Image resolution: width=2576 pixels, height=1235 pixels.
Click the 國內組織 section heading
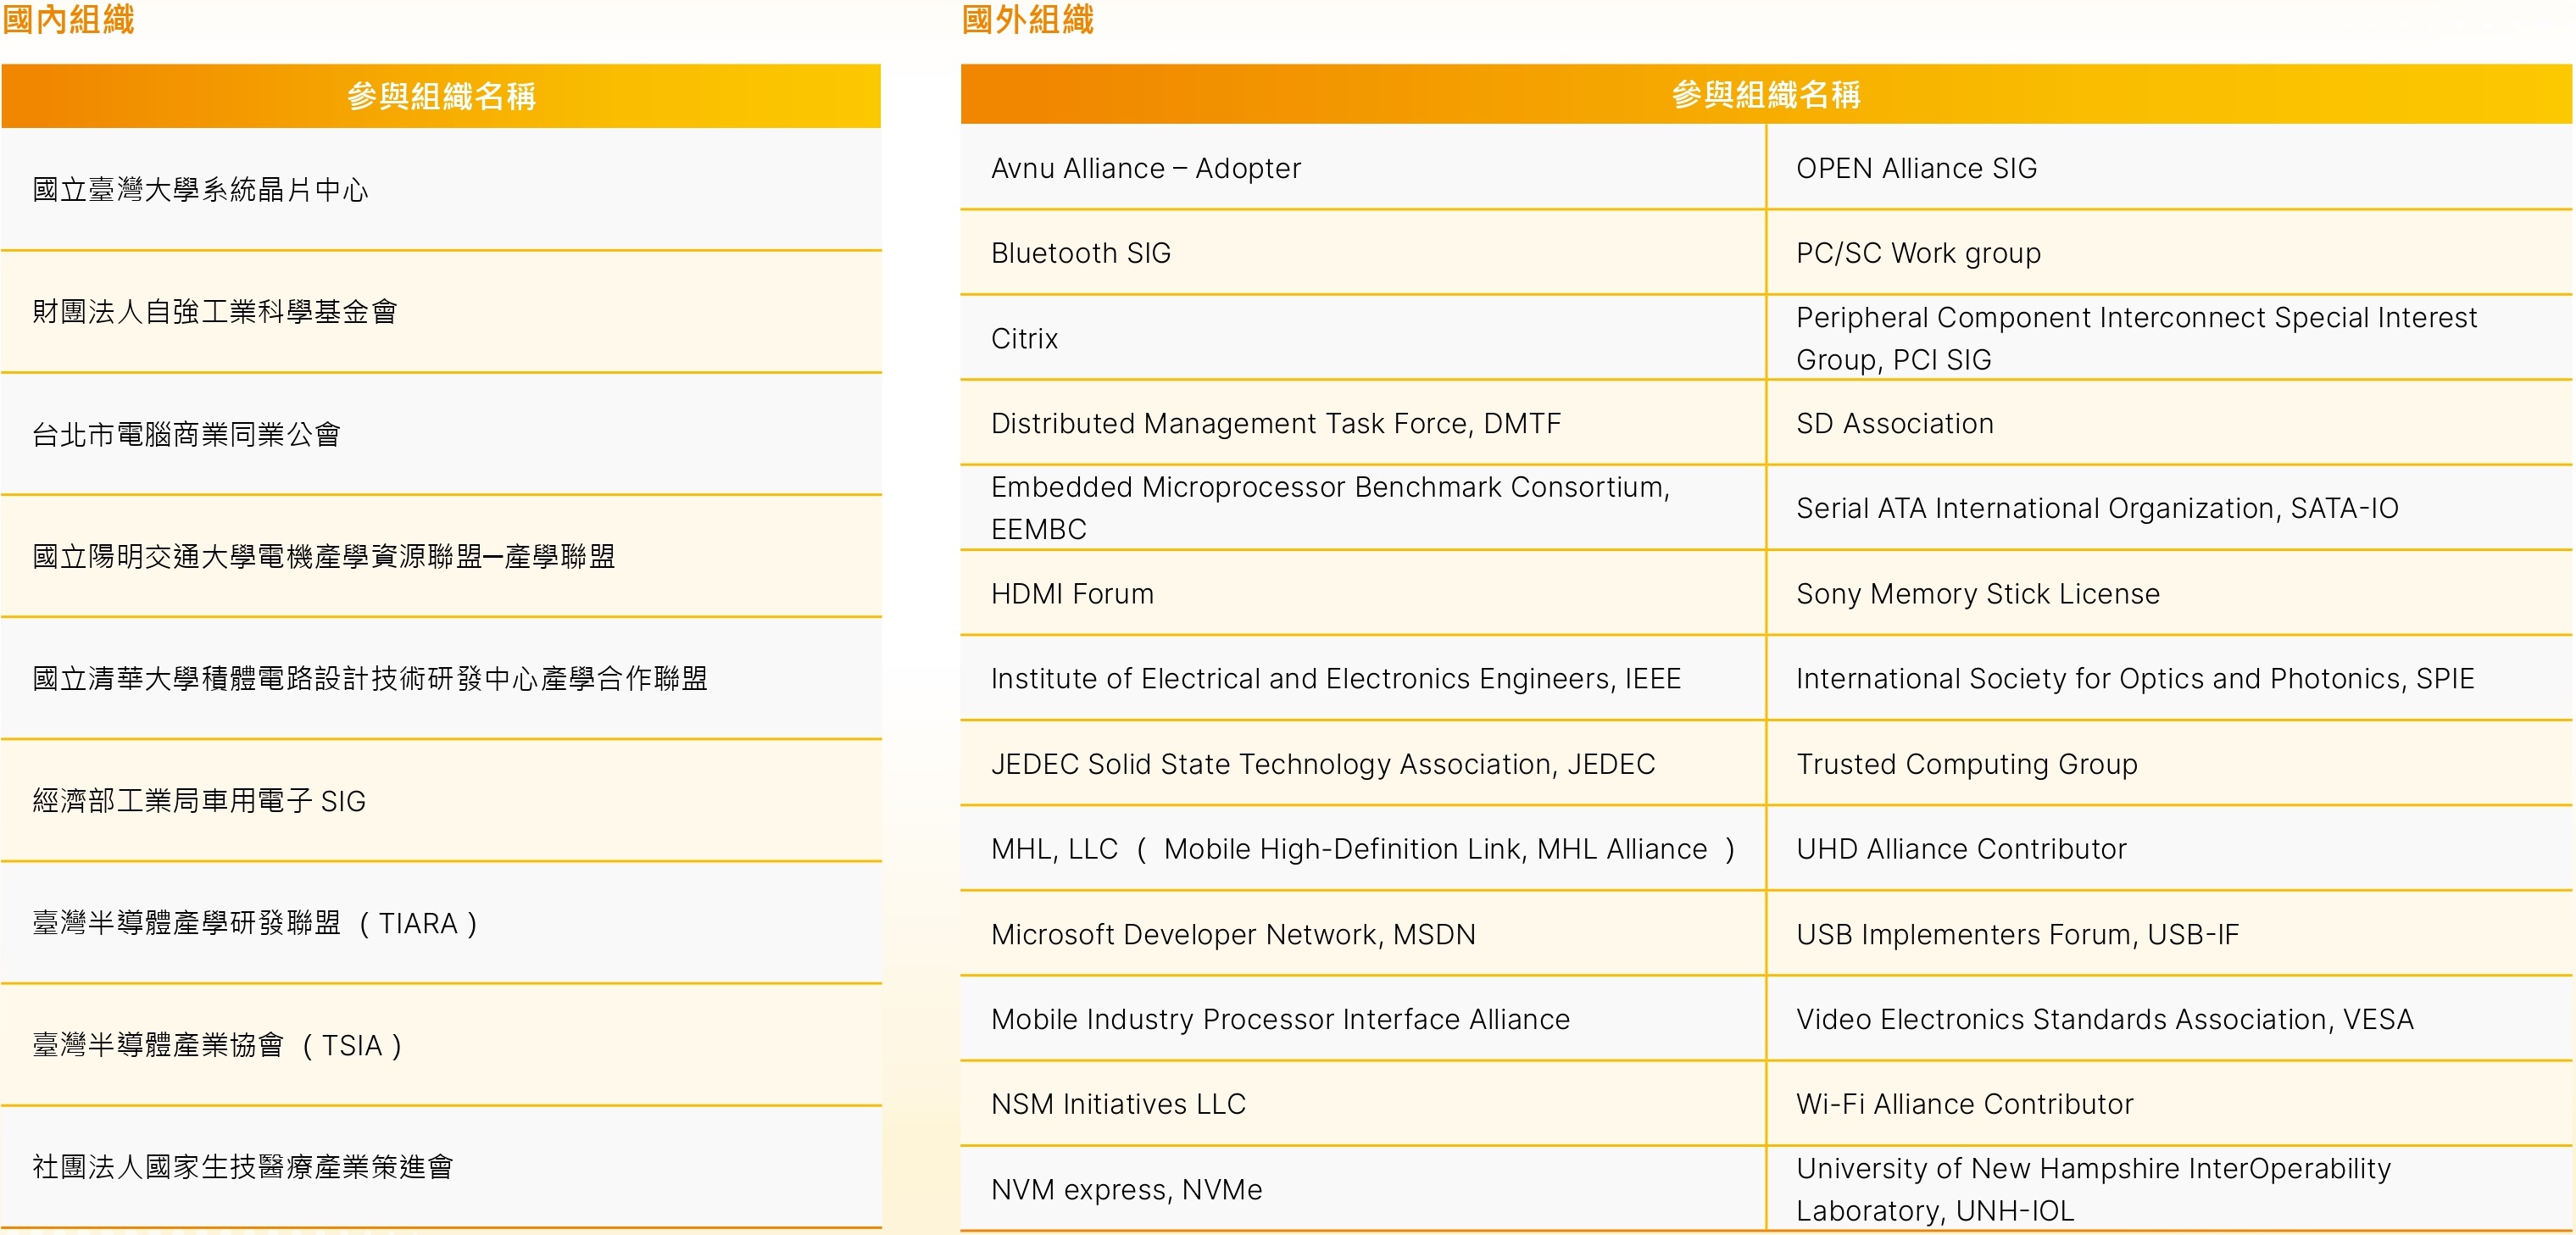68,19
